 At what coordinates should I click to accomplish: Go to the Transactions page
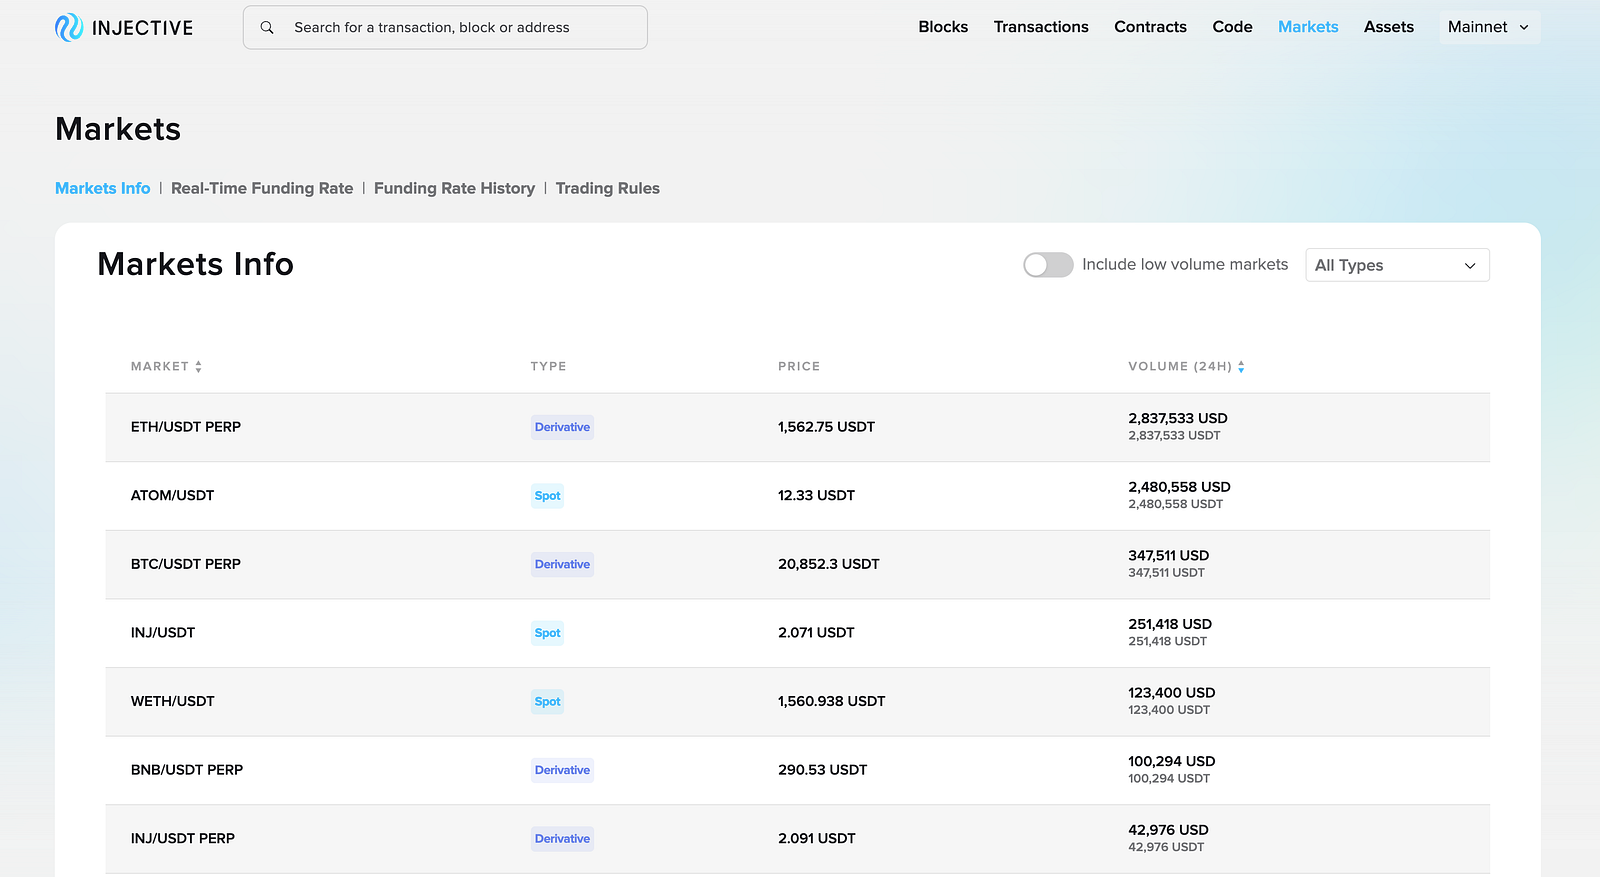1041,27
